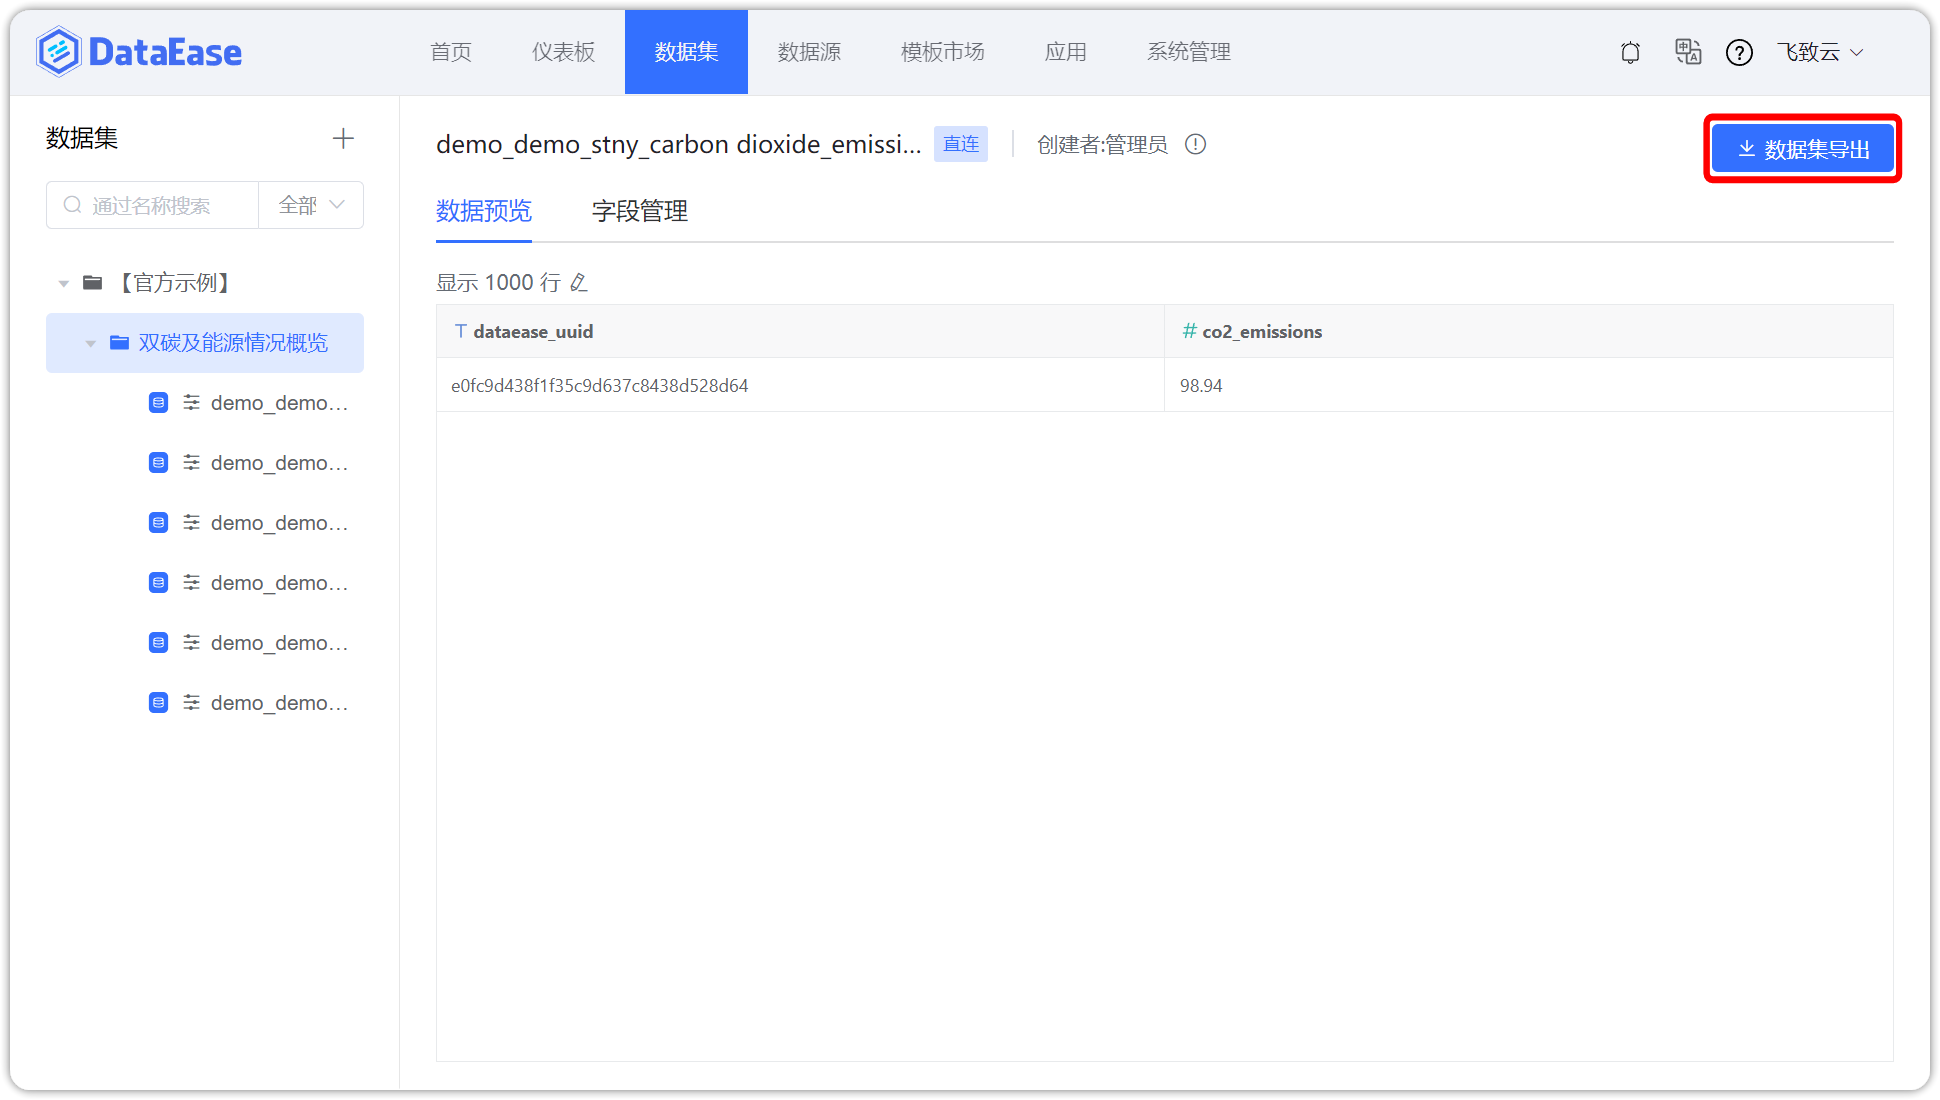Click the 直连 badge next to the dataset title
The width and height of the screenshot is (1940, 1100).
pos(960,144)
